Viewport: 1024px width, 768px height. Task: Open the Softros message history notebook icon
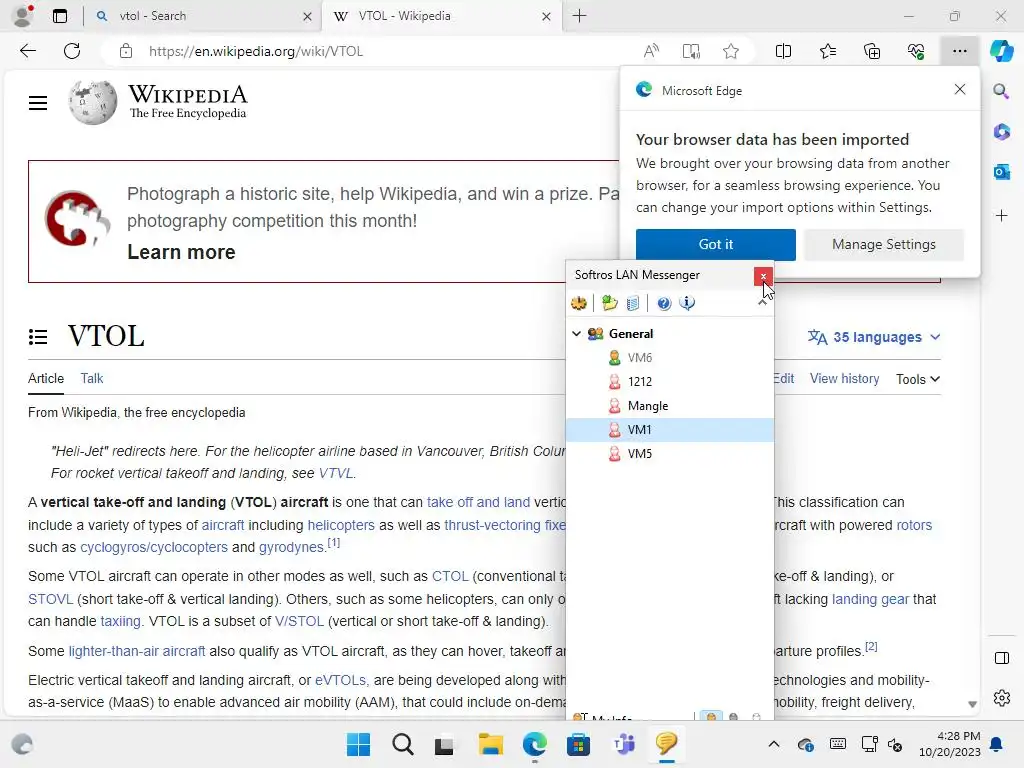click(x=633, y=303)
